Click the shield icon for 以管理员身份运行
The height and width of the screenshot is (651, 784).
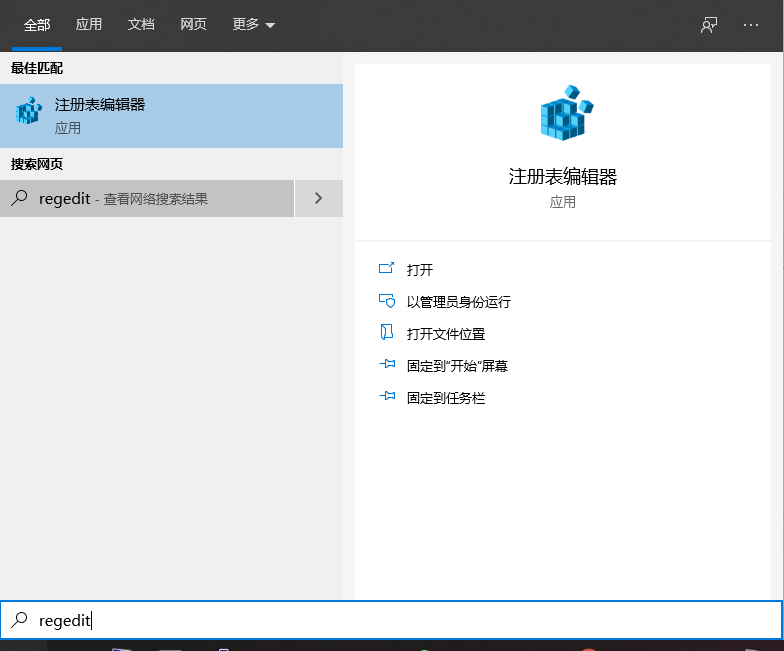[x=386, y=300]
